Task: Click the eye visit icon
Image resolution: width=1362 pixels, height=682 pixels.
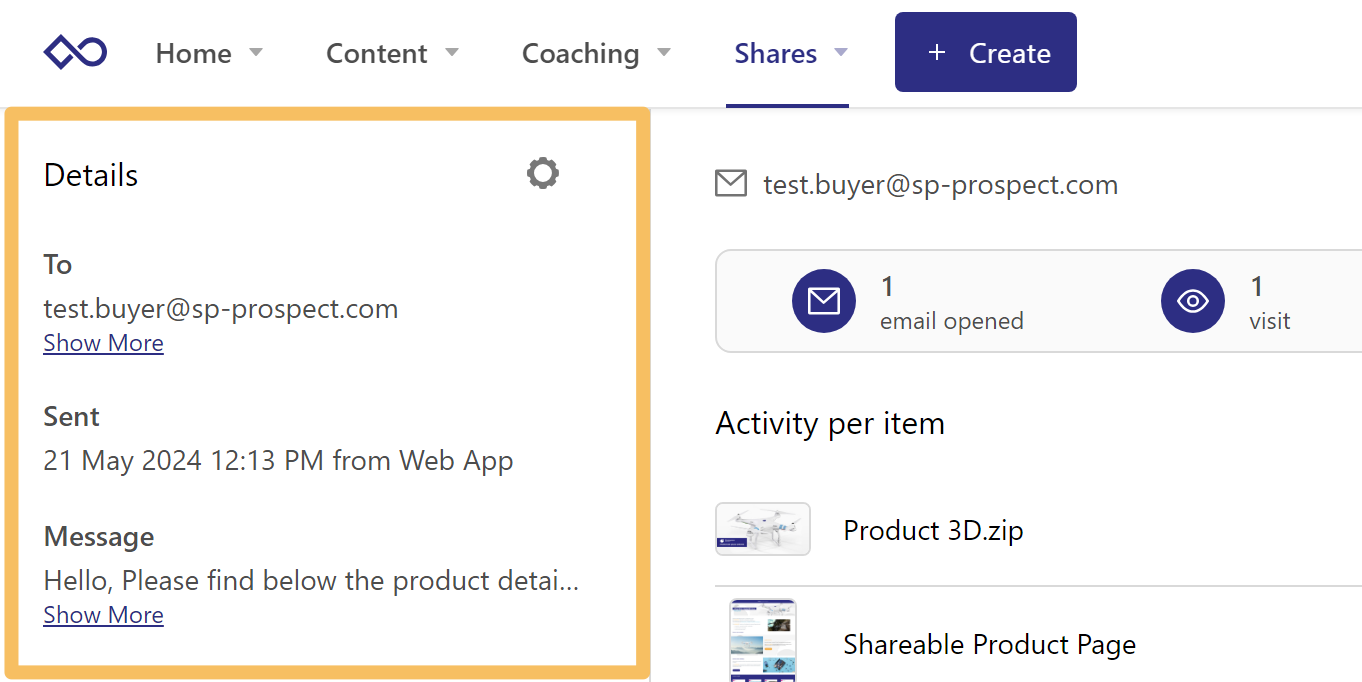Action: [x=1193, y=301]
